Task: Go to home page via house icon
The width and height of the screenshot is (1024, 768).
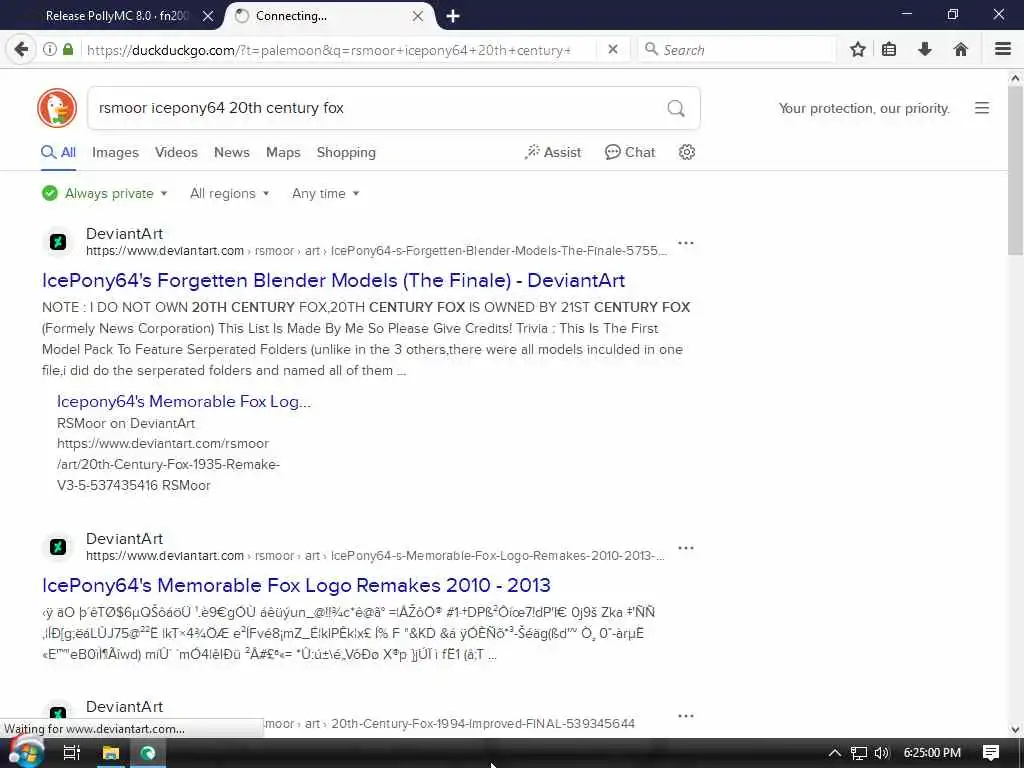Action: click(961, 50)
